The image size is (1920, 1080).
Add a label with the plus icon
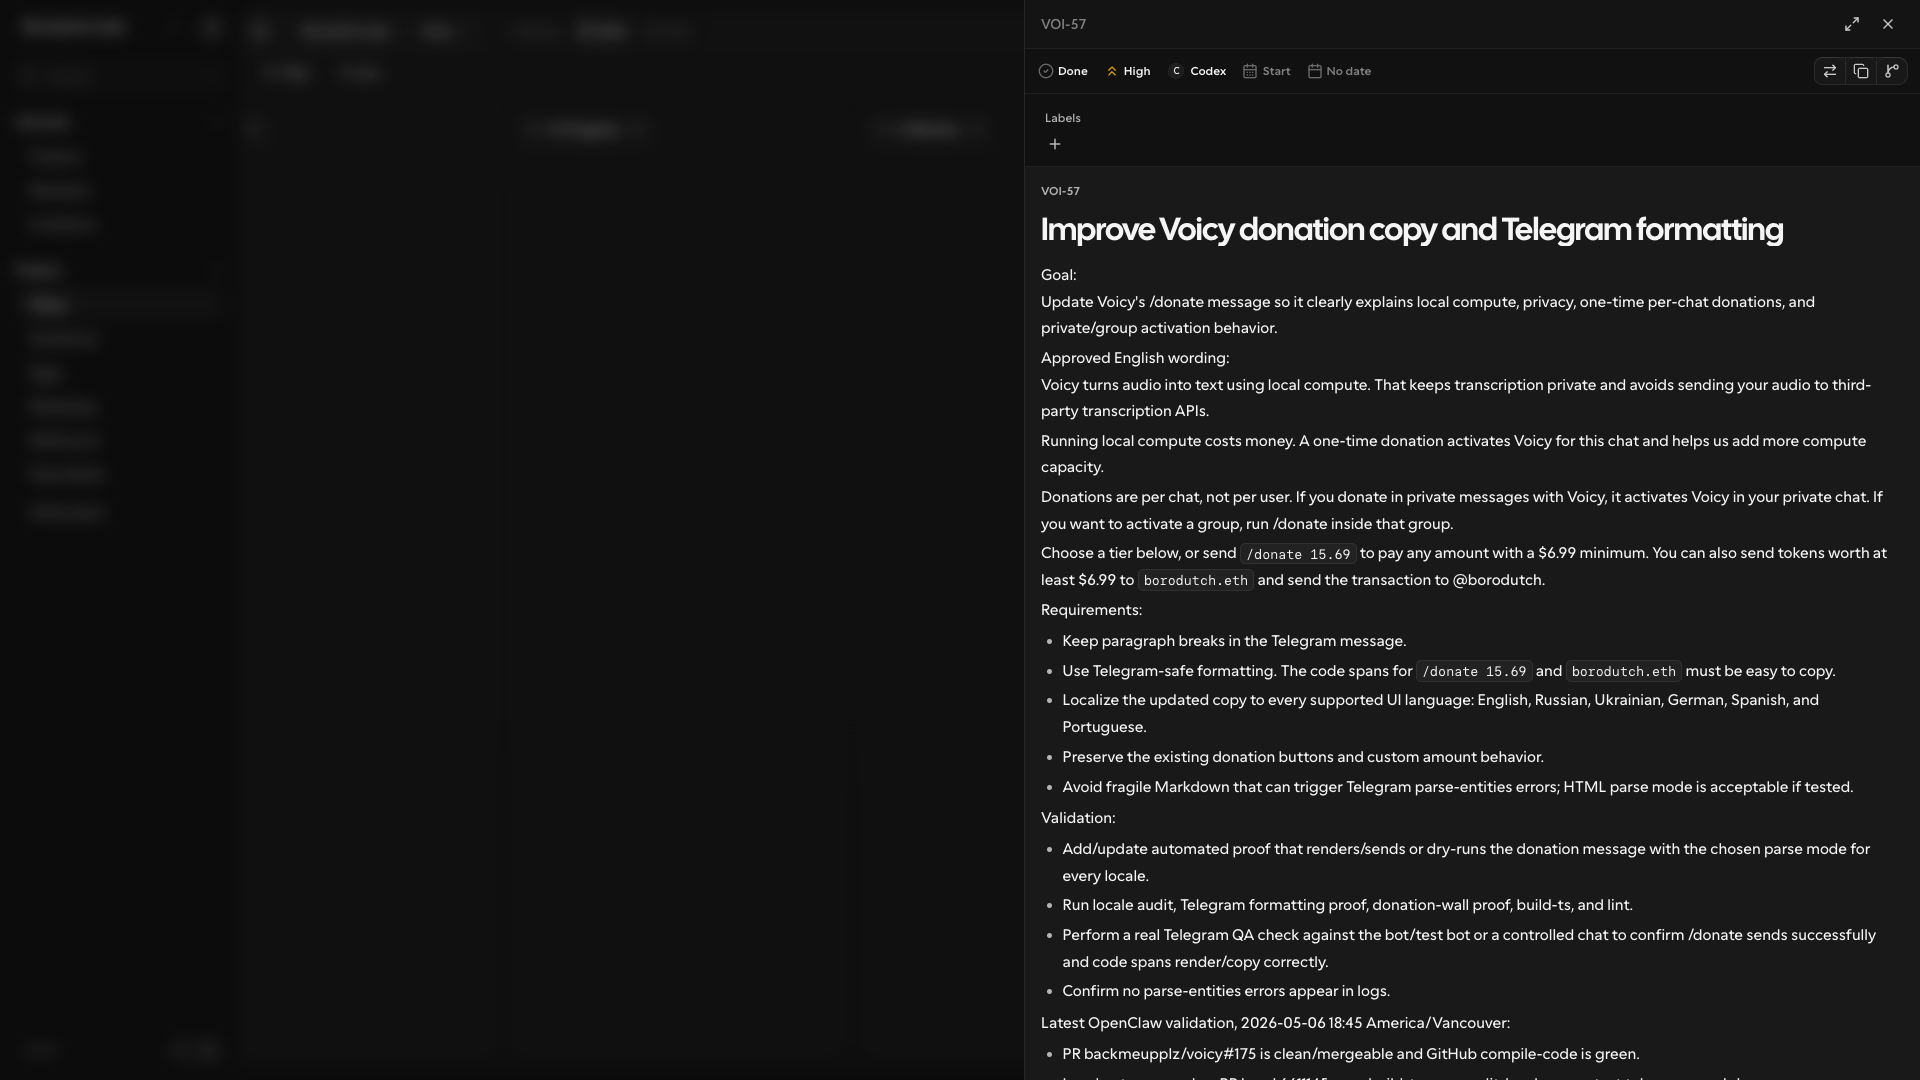point(1054,144)
